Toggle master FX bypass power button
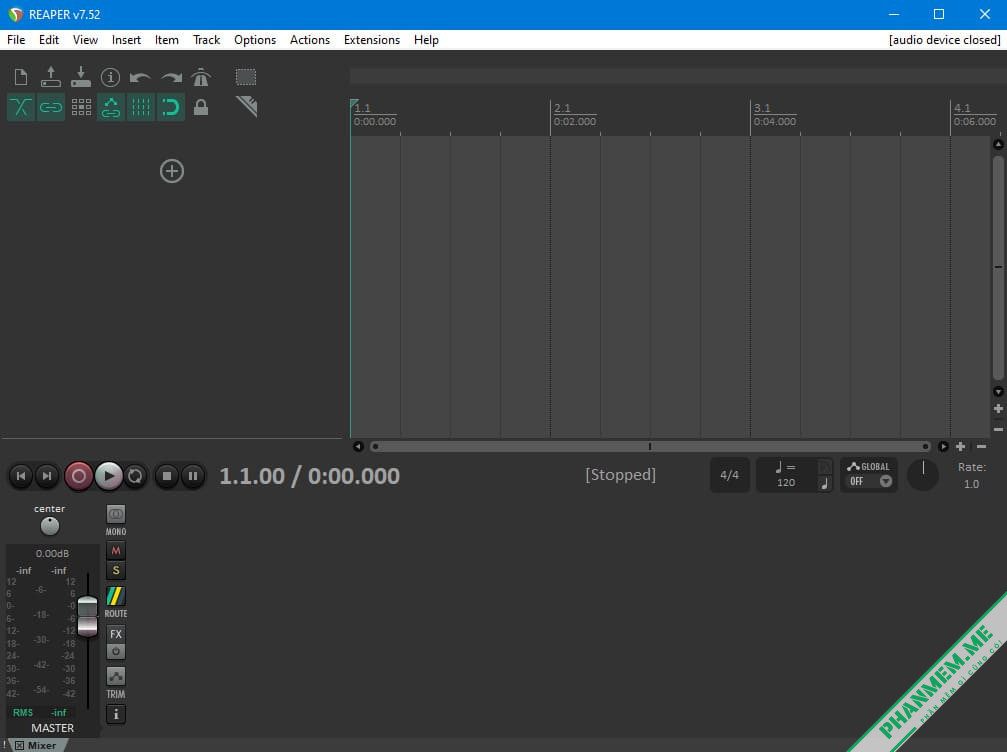This screenshot has width=1007, height=752. click(116, 651)
